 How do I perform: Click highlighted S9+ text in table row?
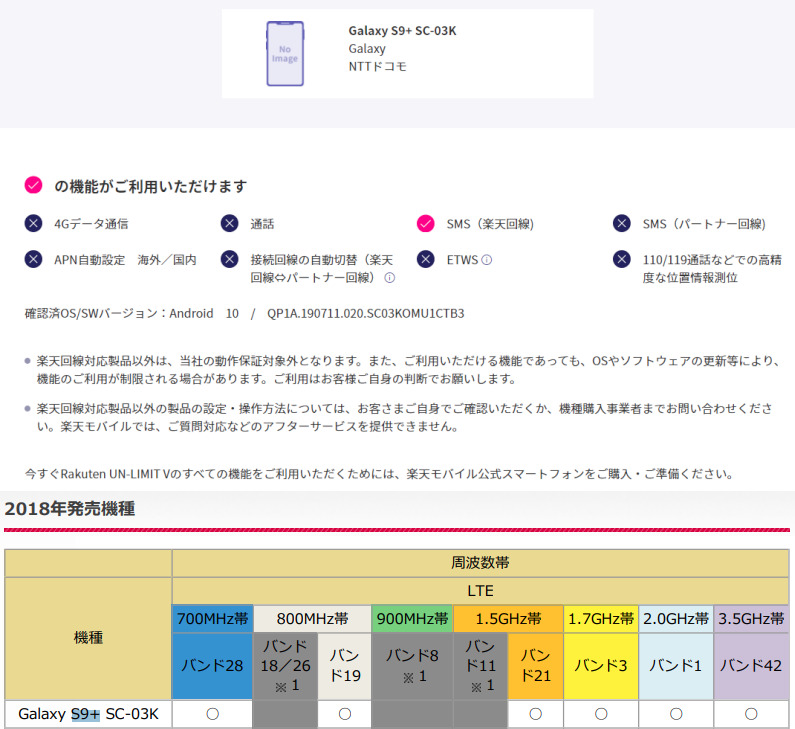[x=85, y=714]
